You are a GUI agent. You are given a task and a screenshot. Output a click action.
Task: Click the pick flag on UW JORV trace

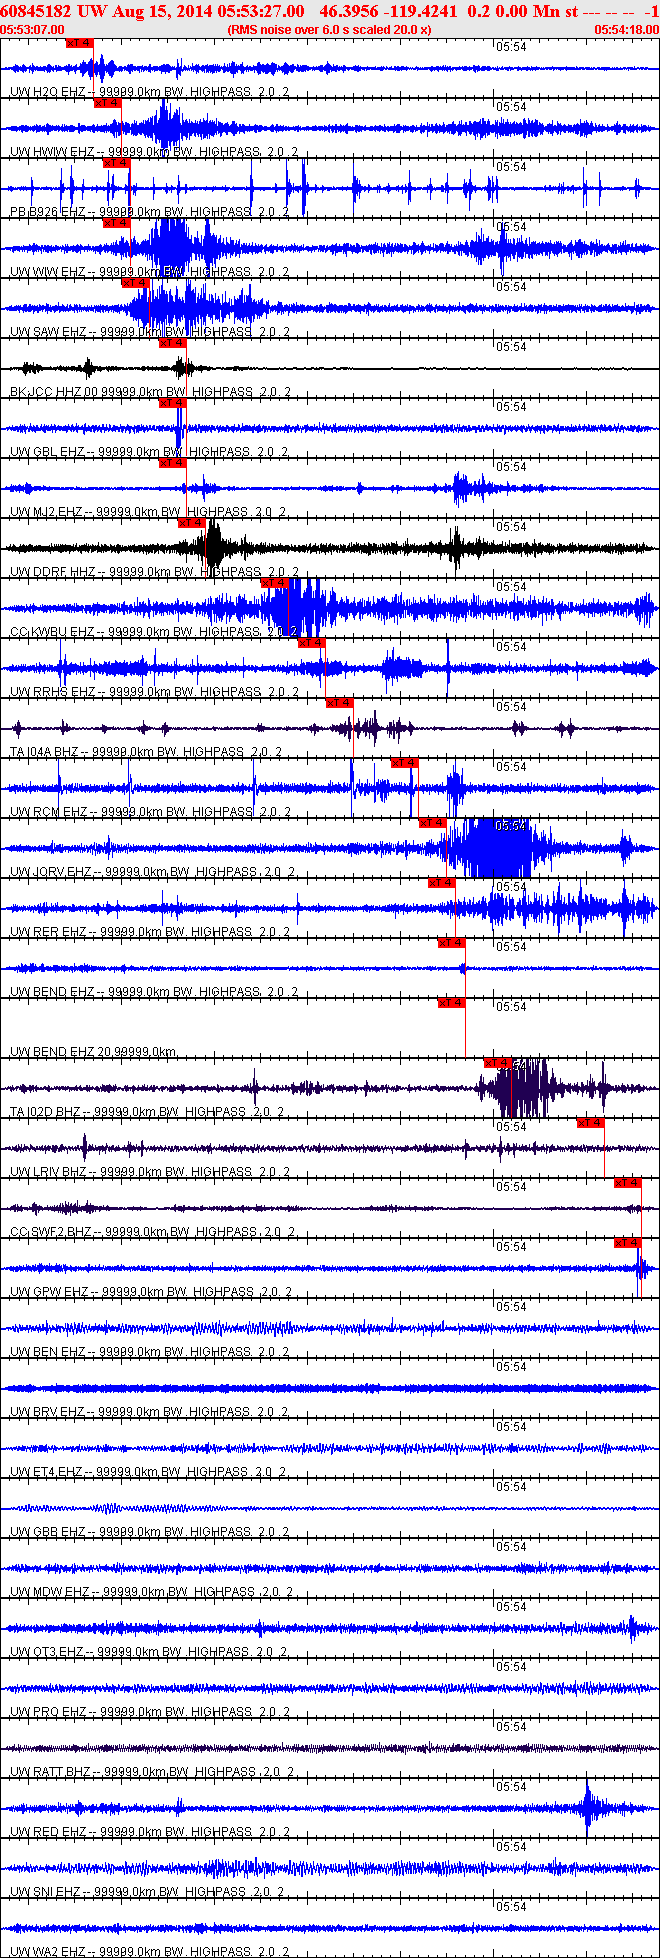(433, 823)
